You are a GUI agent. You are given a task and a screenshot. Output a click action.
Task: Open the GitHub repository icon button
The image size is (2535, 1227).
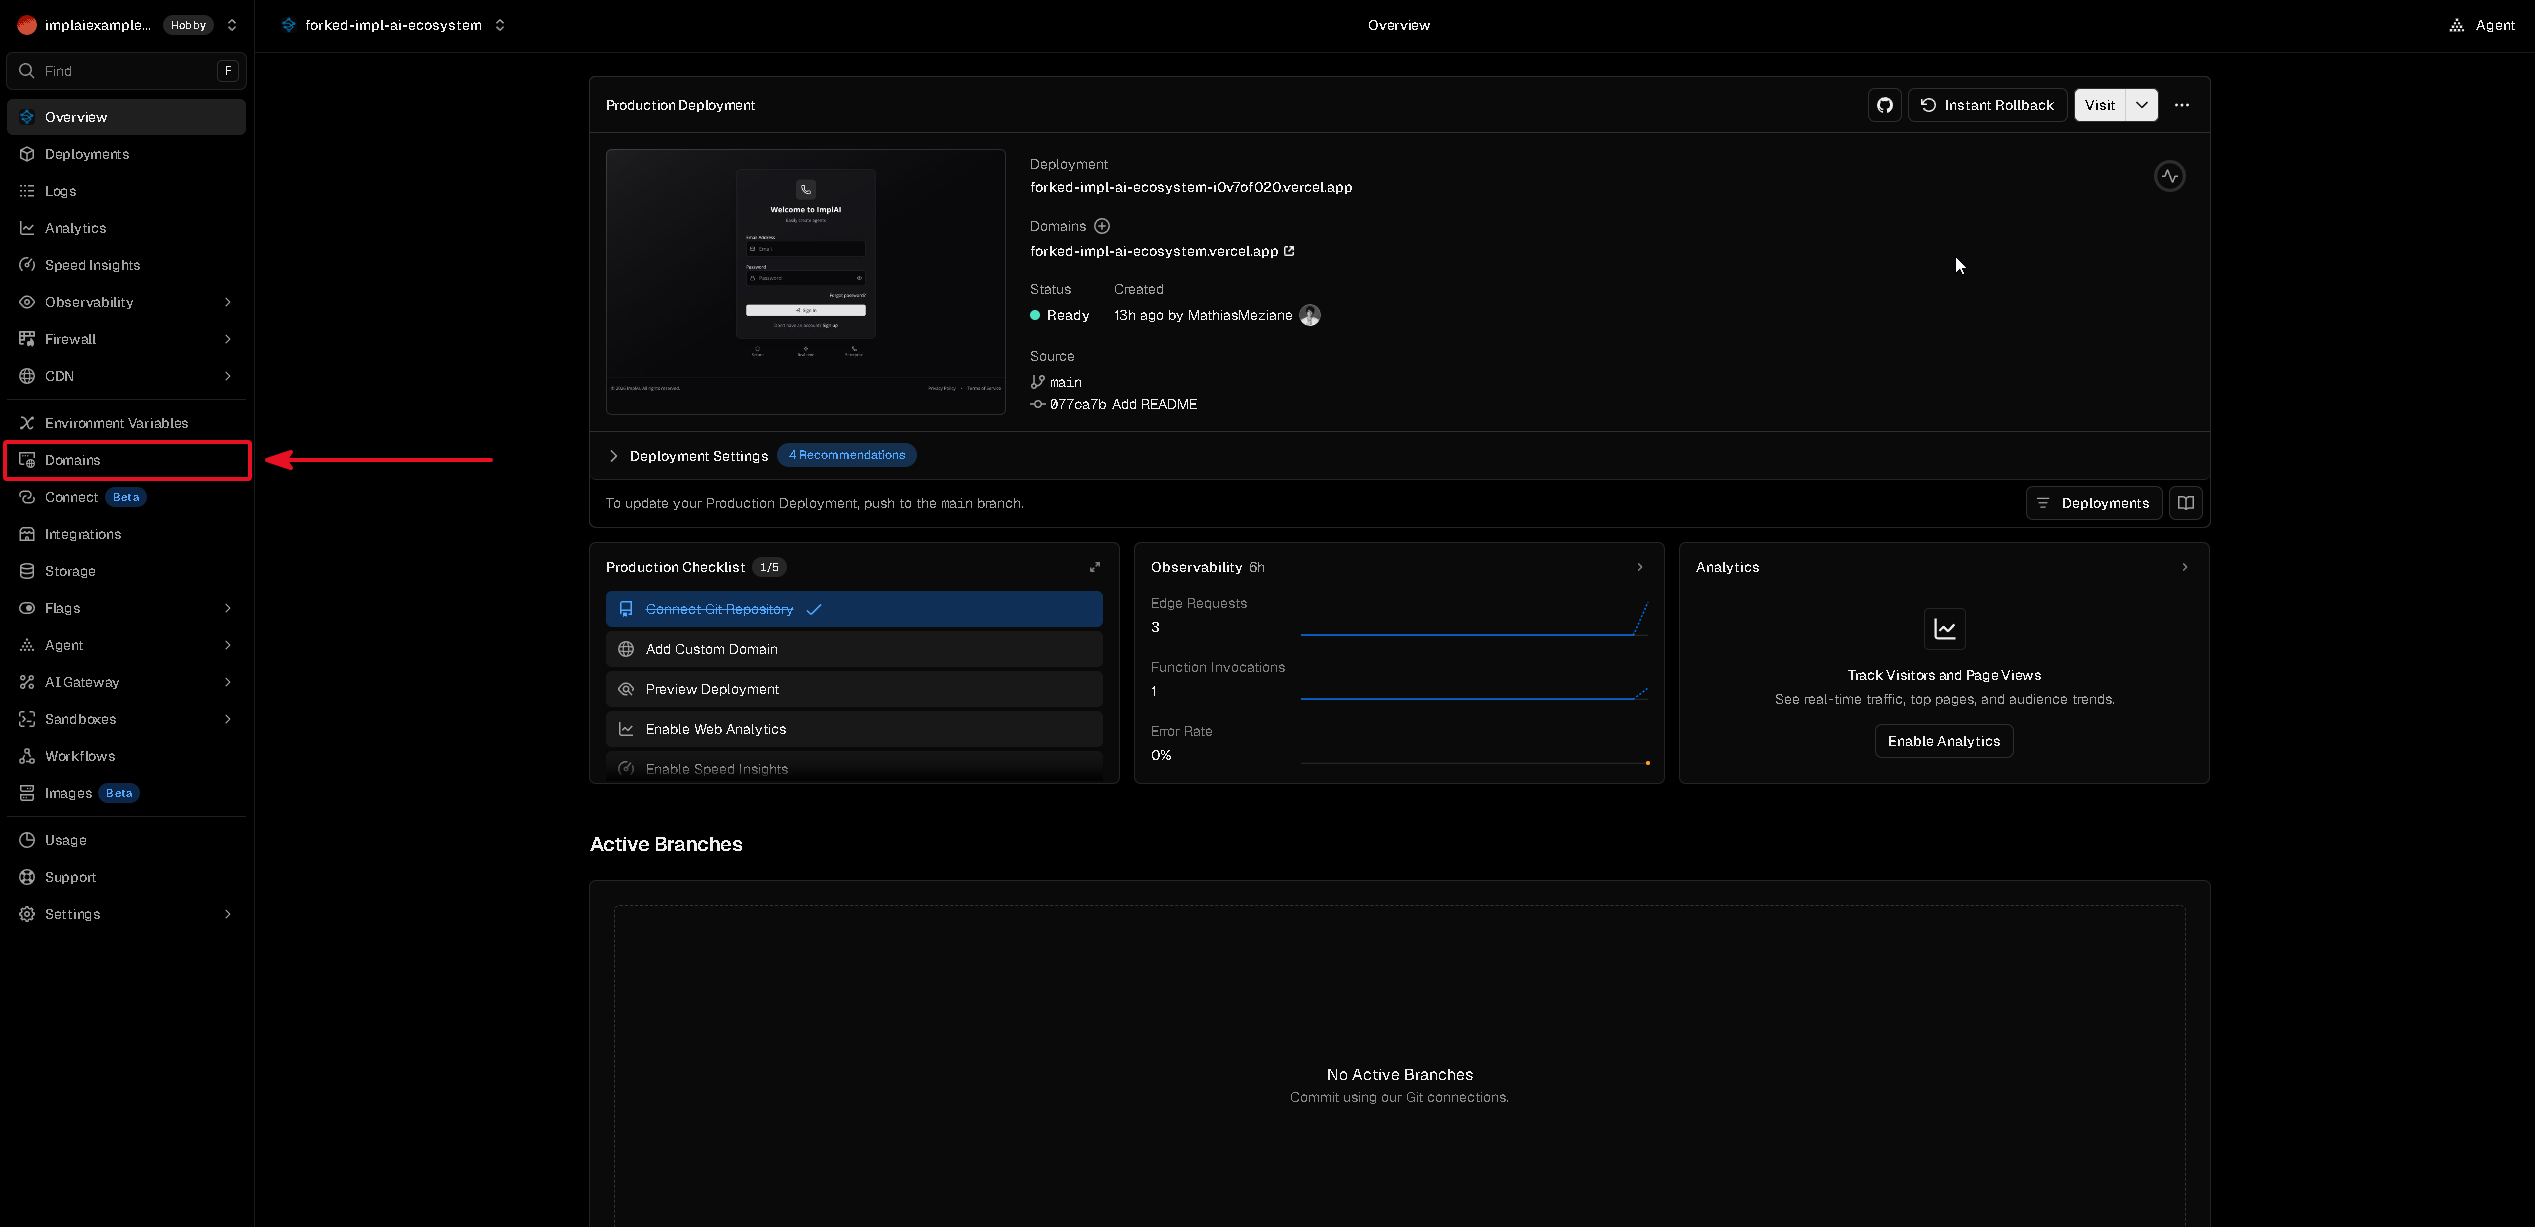pos(1885,105)
